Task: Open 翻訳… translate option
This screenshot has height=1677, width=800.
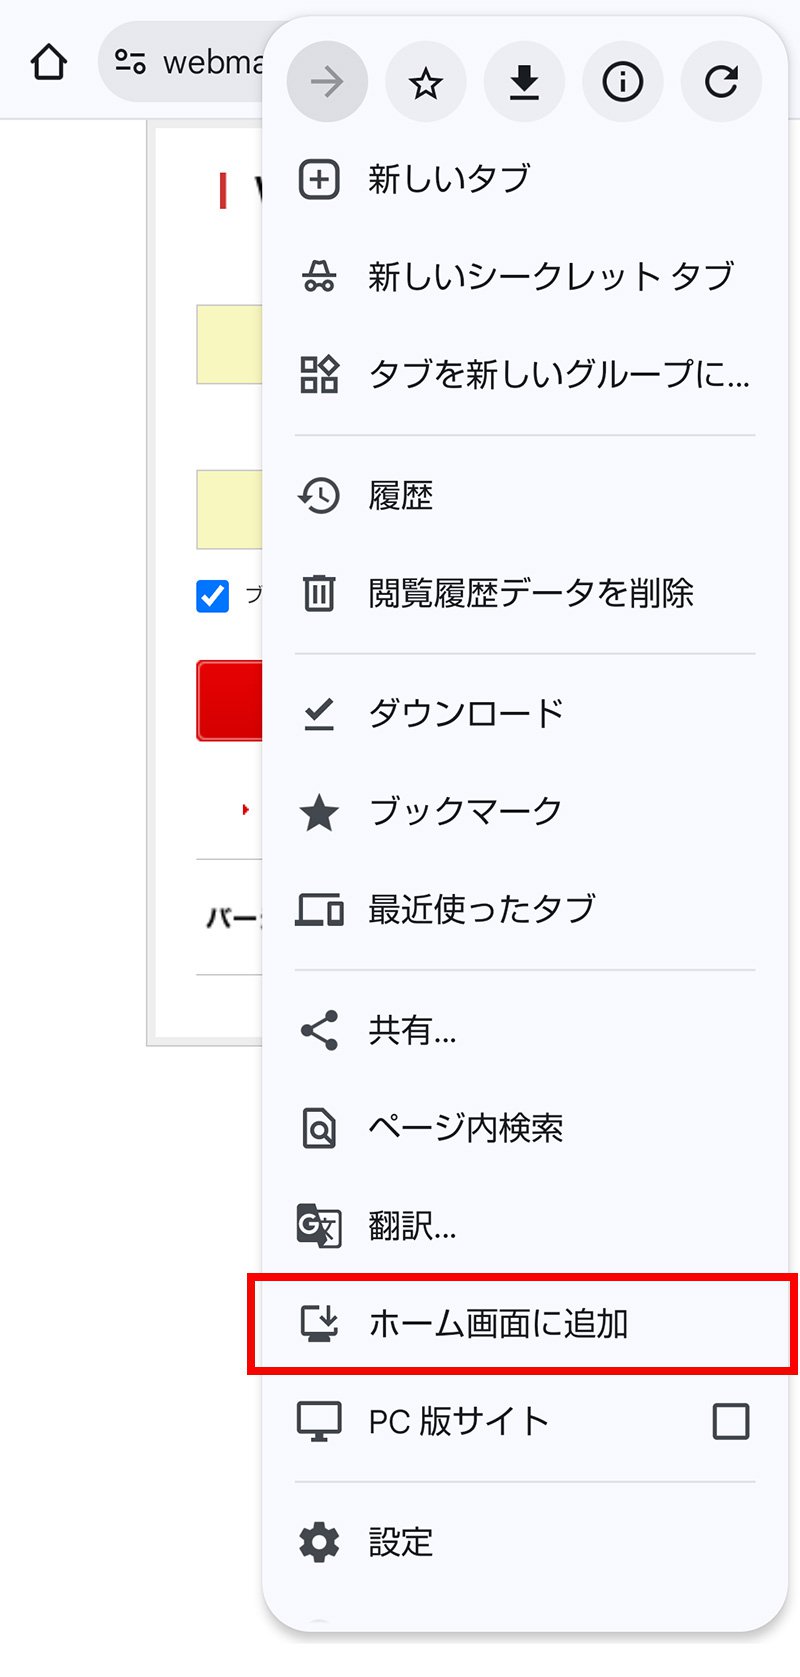Action: (x=412, y=1225)
